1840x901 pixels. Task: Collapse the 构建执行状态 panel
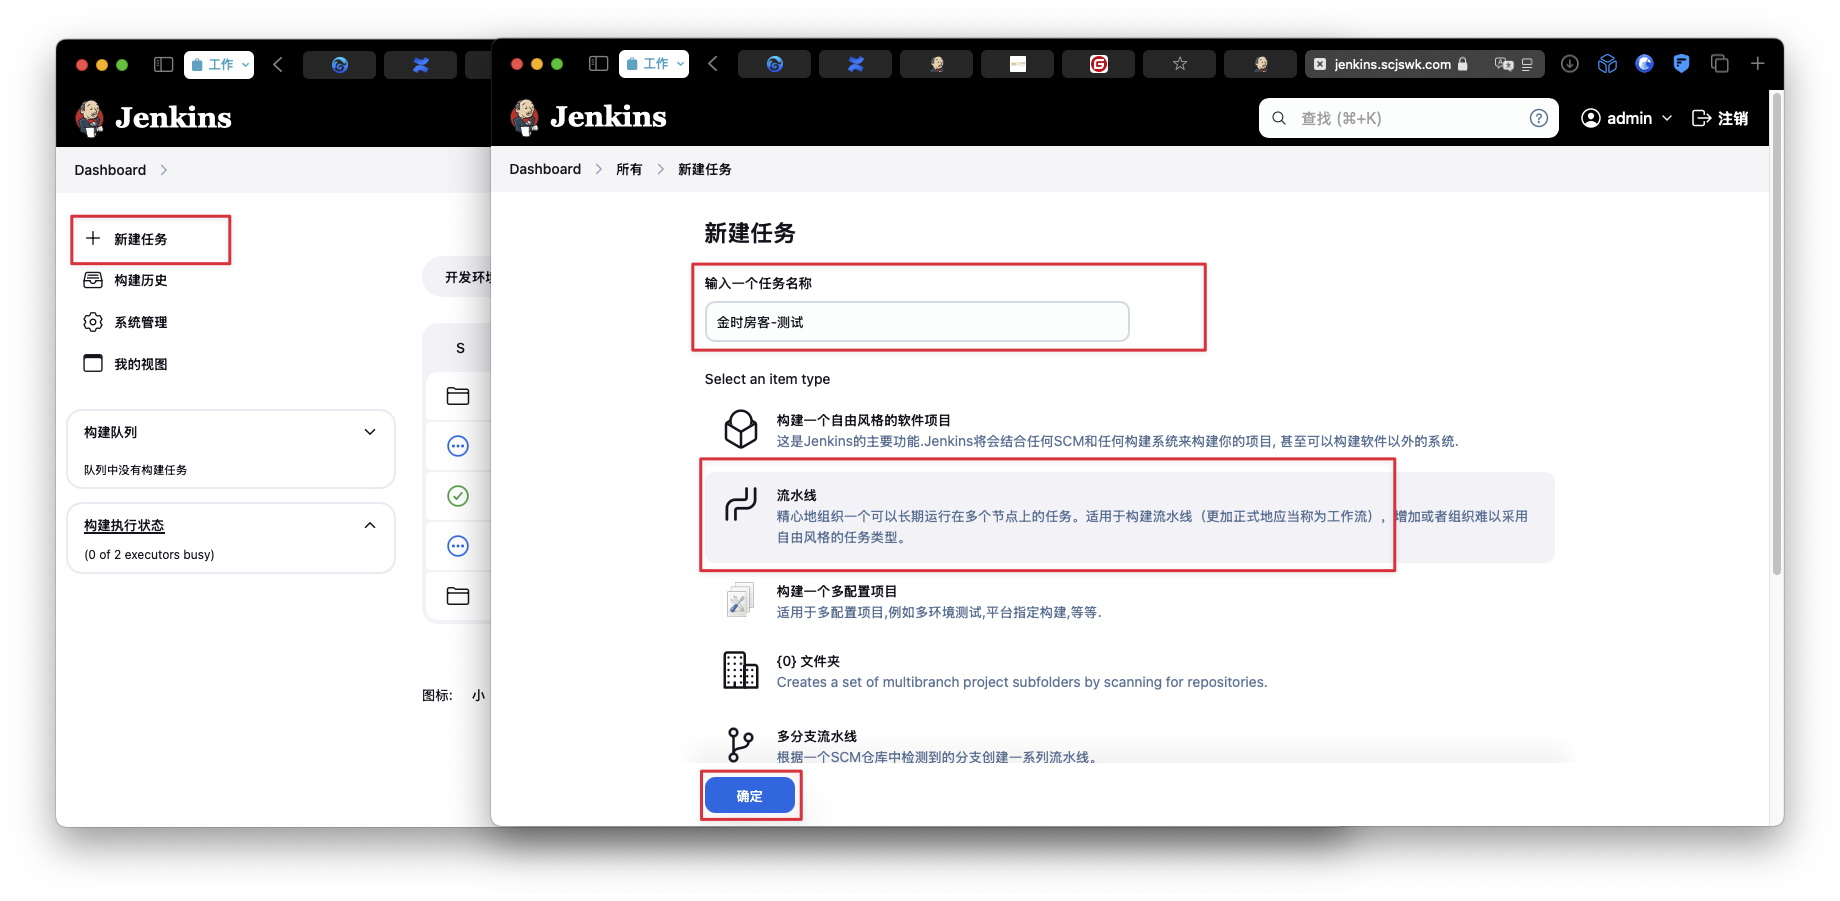(x=370, y=525)
